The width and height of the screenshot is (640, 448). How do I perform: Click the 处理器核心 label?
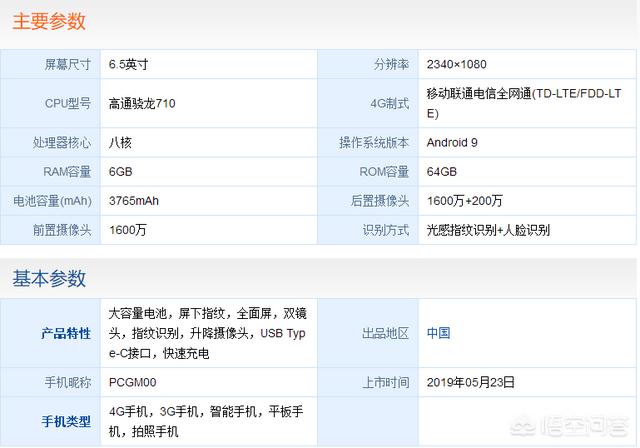[62, 143]
